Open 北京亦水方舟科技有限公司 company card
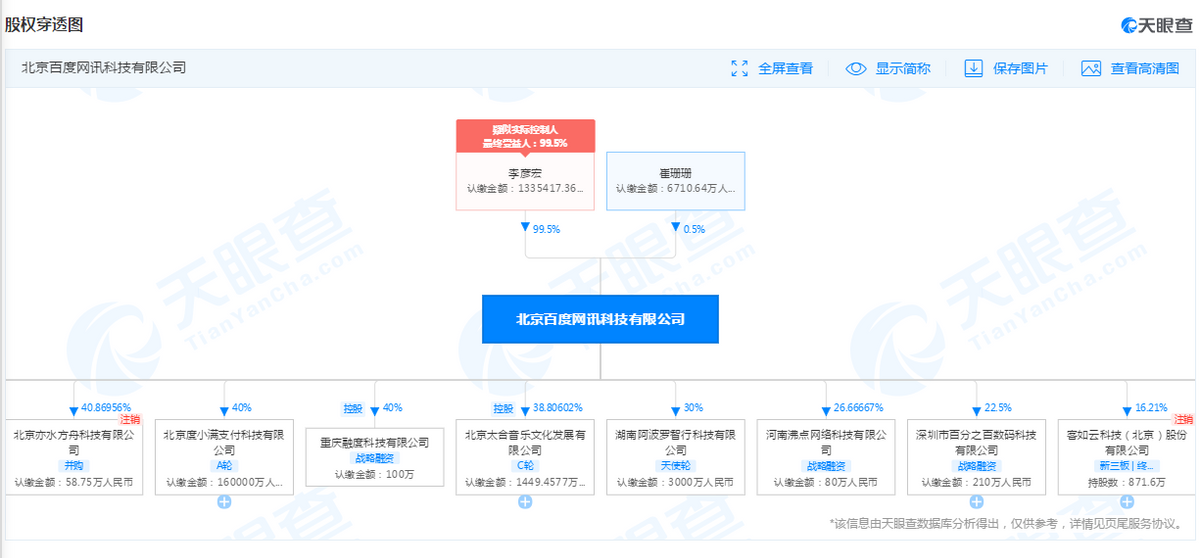 coord(74,457)
